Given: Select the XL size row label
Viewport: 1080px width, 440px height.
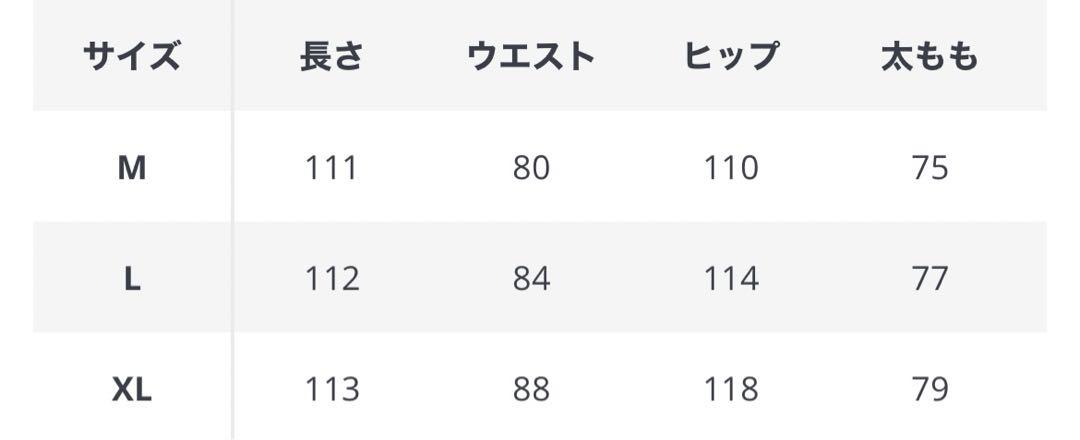Looking at the screenshot, I should tap(132, 390).
